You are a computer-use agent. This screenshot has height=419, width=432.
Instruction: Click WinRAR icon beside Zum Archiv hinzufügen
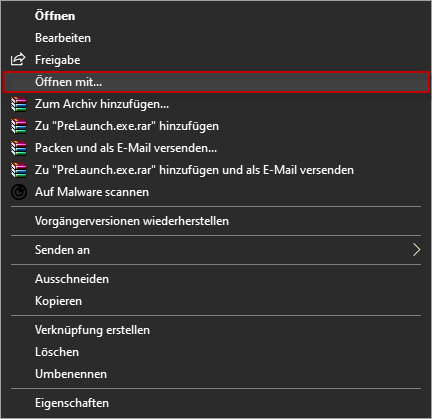[x=19, y=104]
